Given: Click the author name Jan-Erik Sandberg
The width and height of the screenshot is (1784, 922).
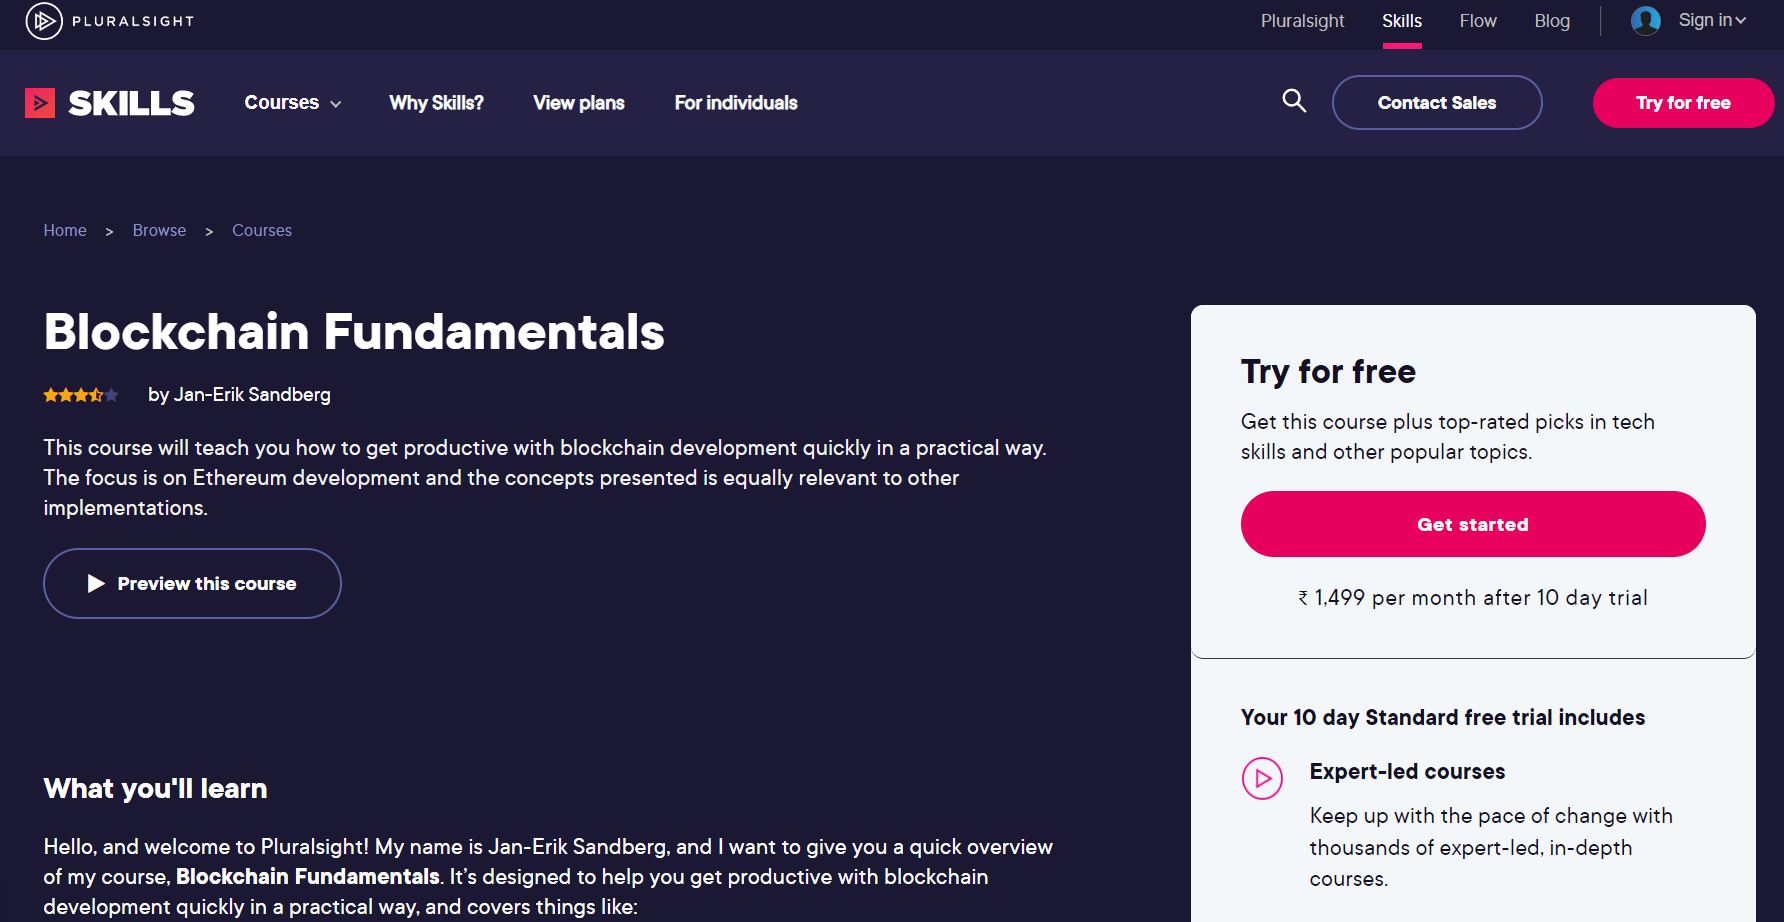Looking at the screenshot, I should 251,394.
